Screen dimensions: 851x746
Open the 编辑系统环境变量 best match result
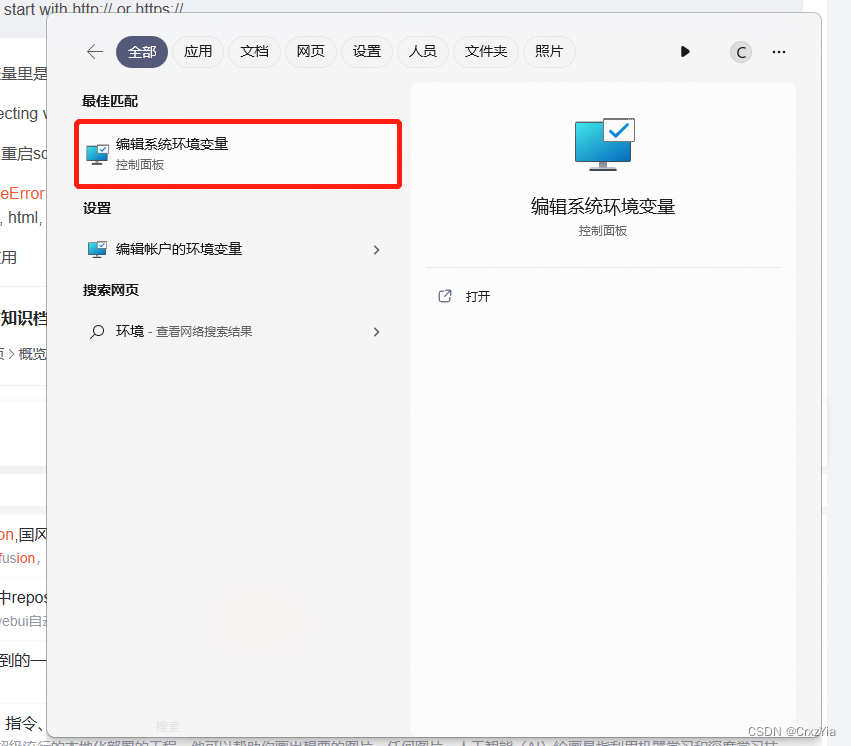[x=237, y=154]
